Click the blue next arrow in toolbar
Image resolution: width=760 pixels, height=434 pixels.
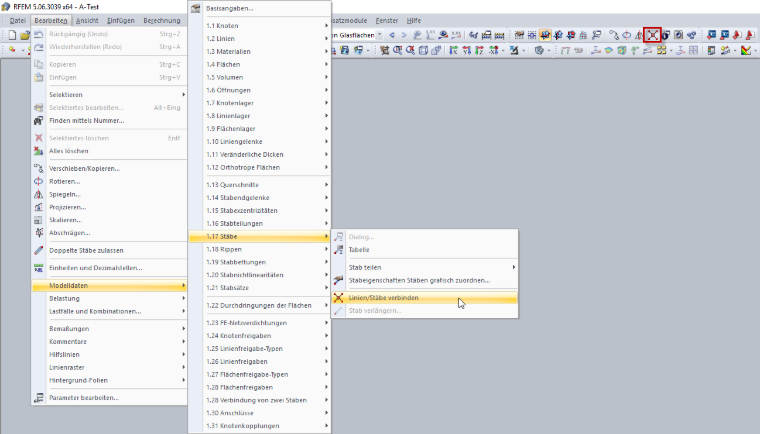point(404,35)
